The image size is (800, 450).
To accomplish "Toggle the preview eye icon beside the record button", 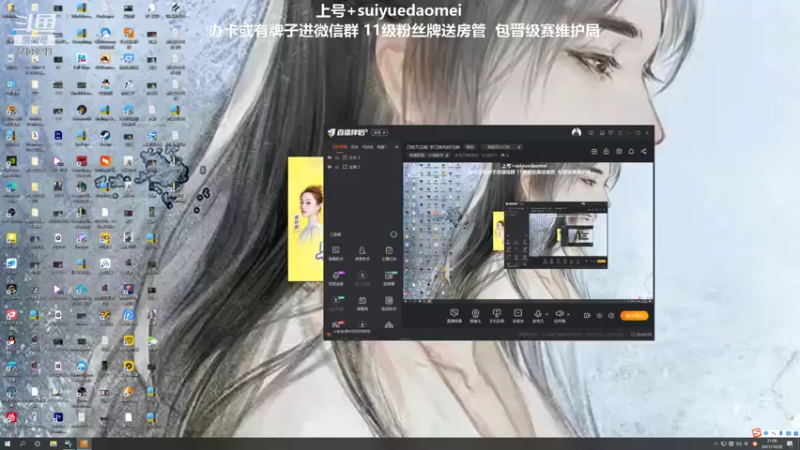I will pos(599,316).
